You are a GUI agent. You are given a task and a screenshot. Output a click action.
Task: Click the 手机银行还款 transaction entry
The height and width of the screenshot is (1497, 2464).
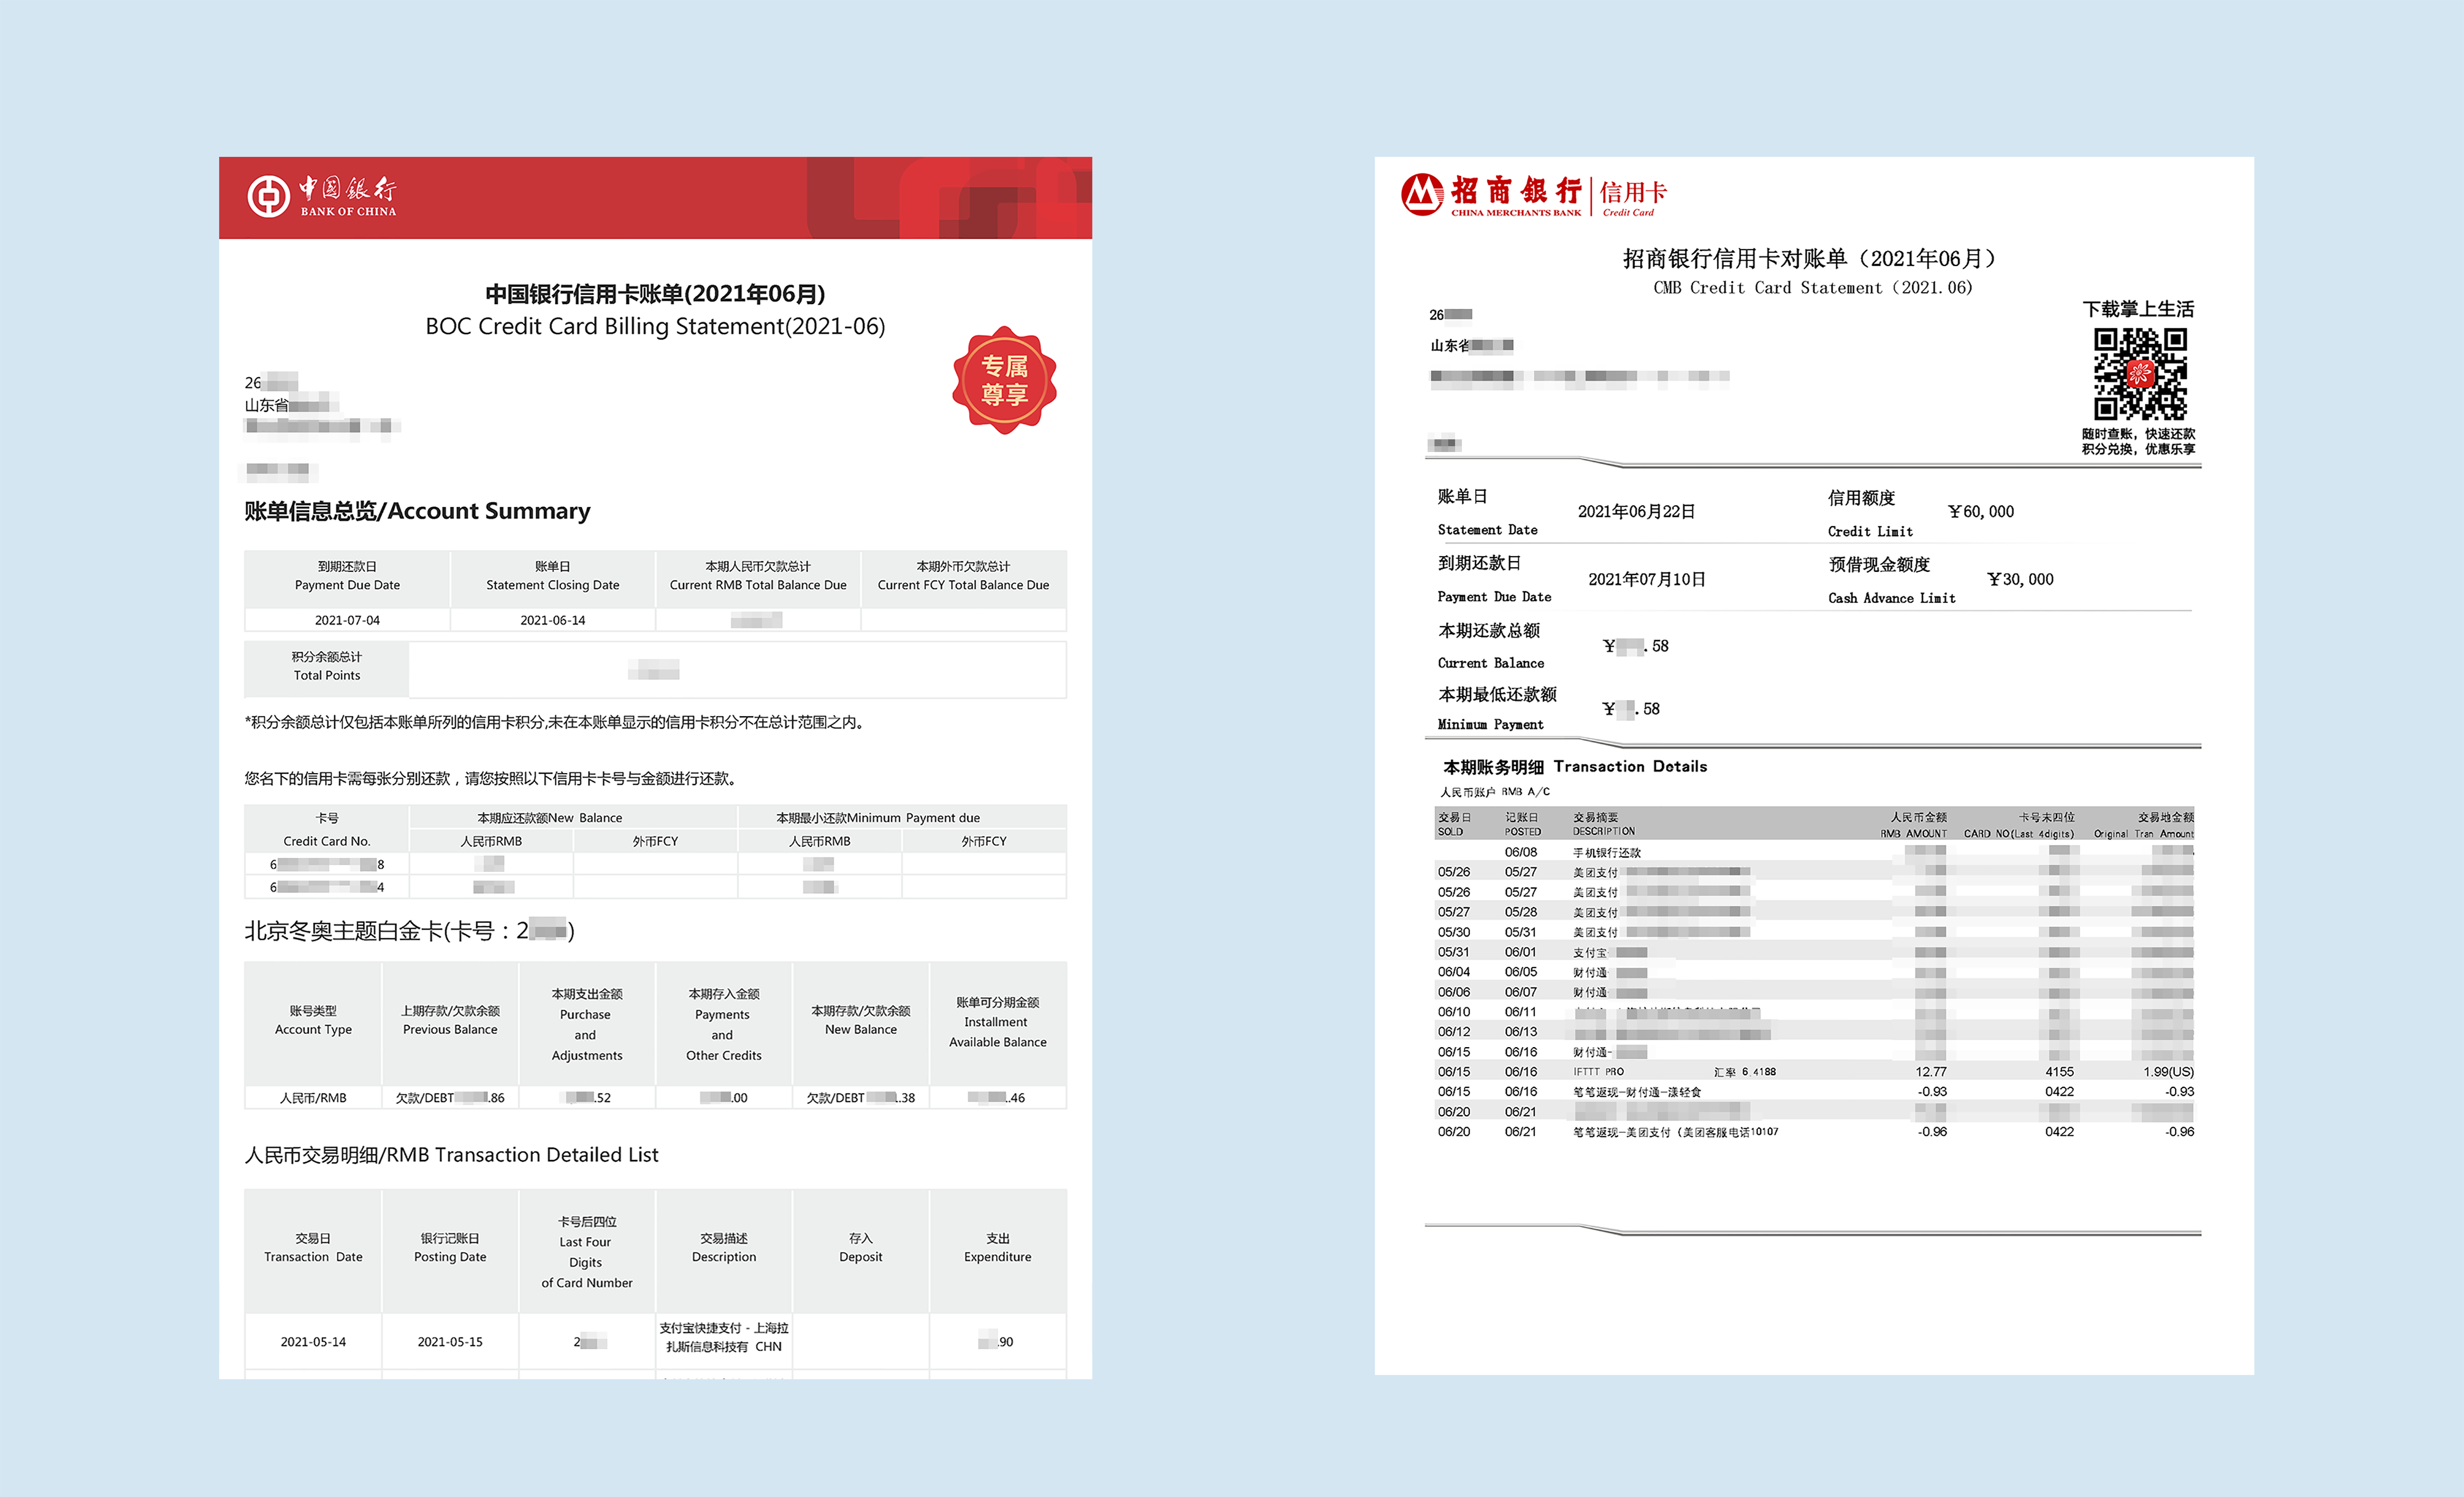pyautogui.click(x=1606, y=853)
